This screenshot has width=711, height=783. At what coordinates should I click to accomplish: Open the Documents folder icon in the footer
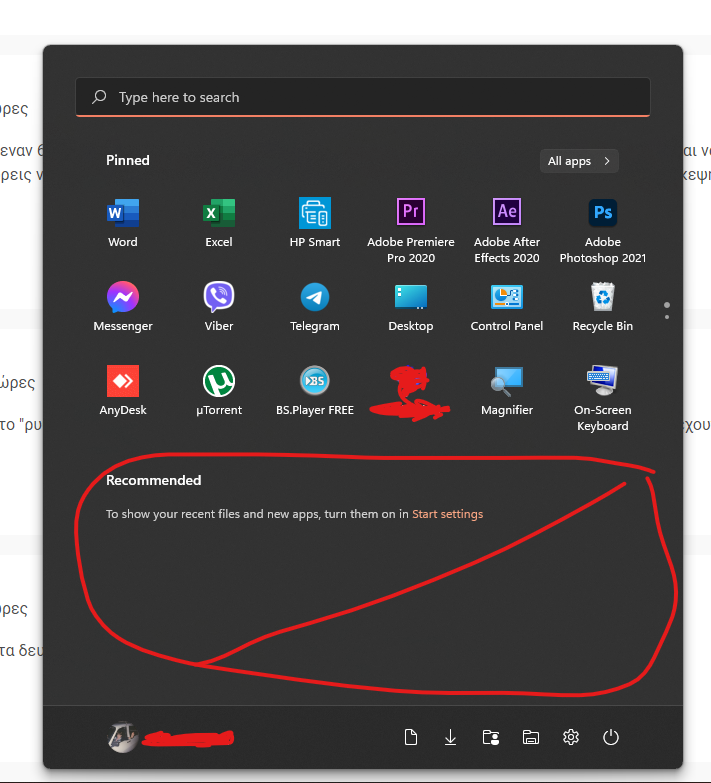(x=410, y=737)
